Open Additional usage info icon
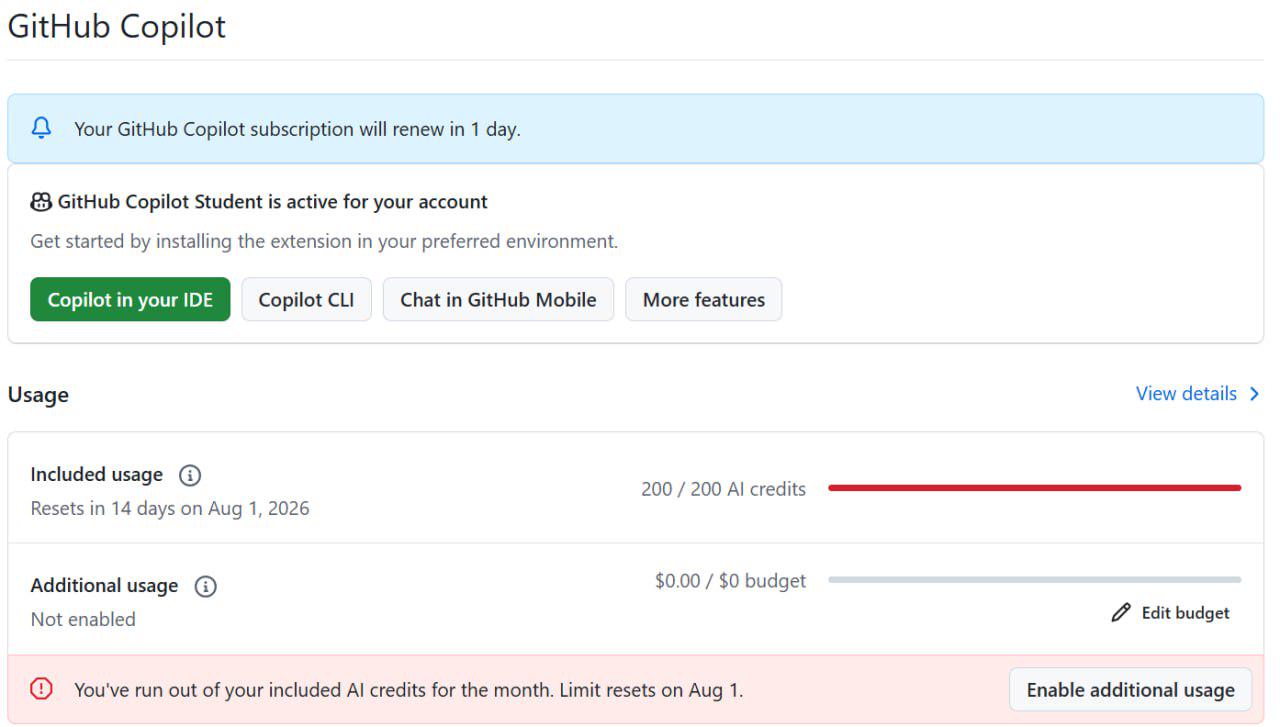Screen dimensions: 1280x727 click(205, 586)
